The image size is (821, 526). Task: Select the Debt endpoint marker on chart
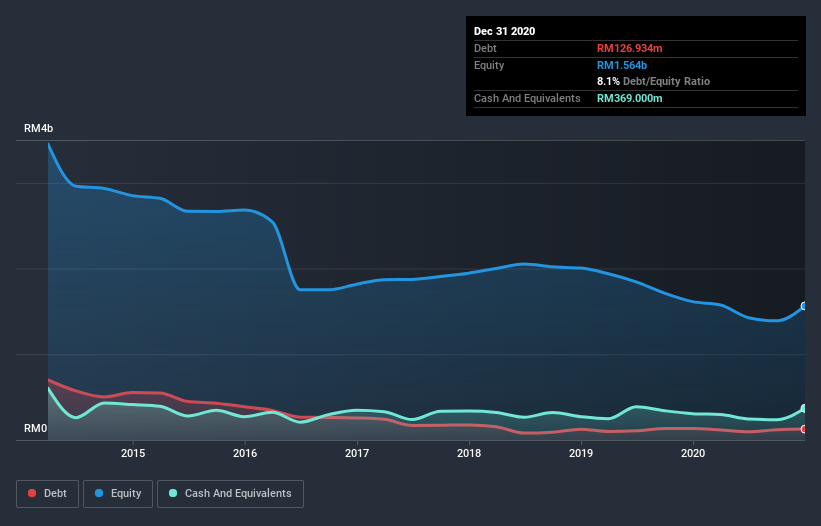click(x=804, y=429)
